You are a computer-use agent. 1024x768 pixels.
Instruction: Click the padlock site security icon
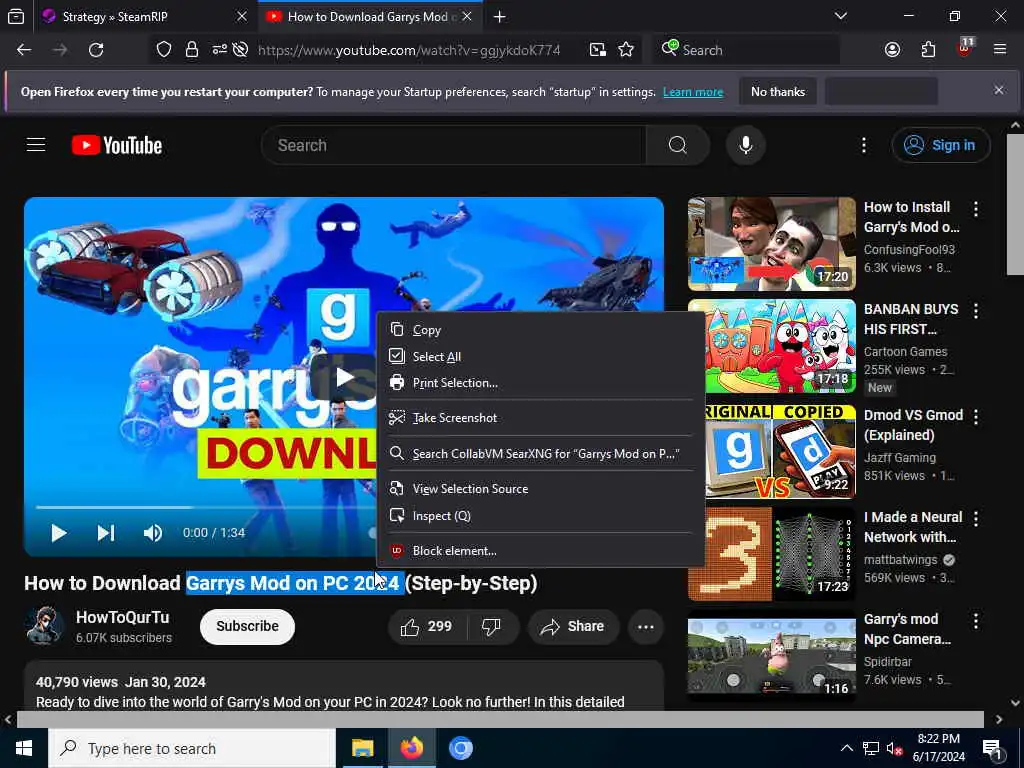click(191, 50)
